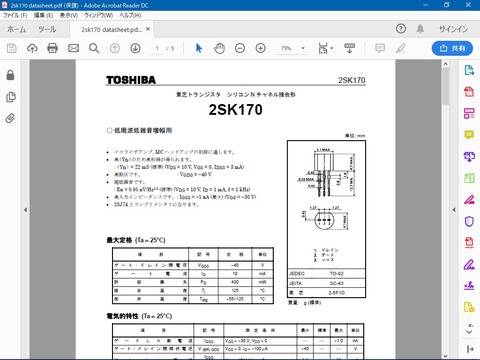Open the ウィンドウ(W) menu
Screen dimensions: 480x360
coord(99,15)
